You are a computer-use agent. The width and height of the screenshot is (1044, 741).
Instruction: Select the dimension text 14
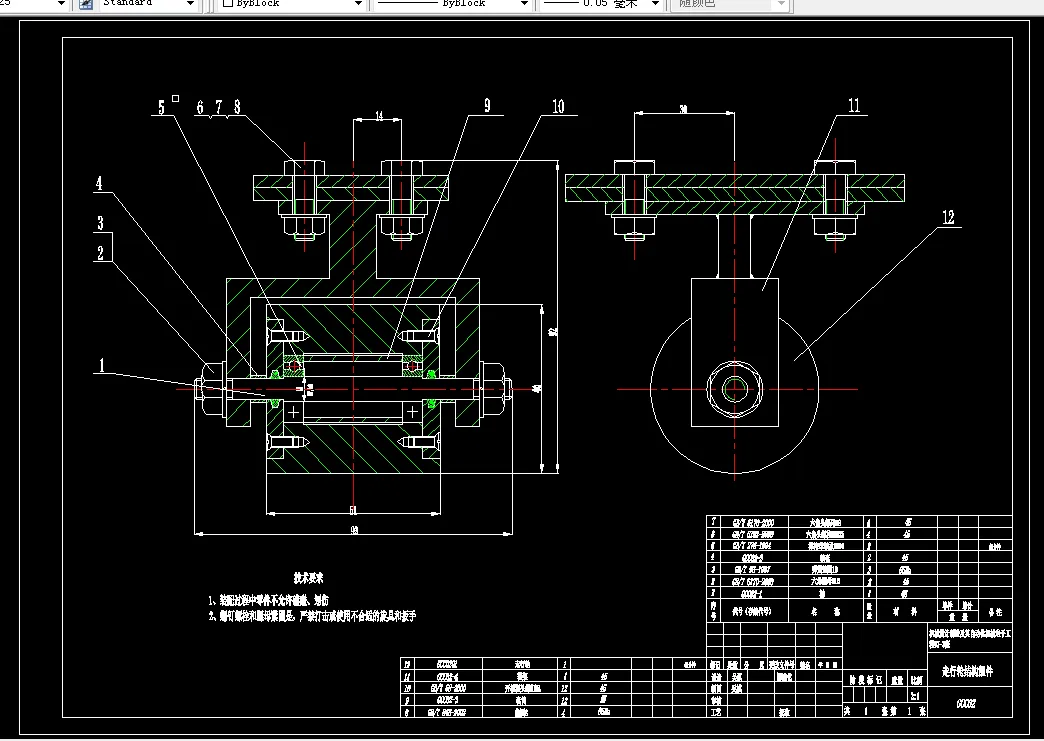(x=379, y=116)
